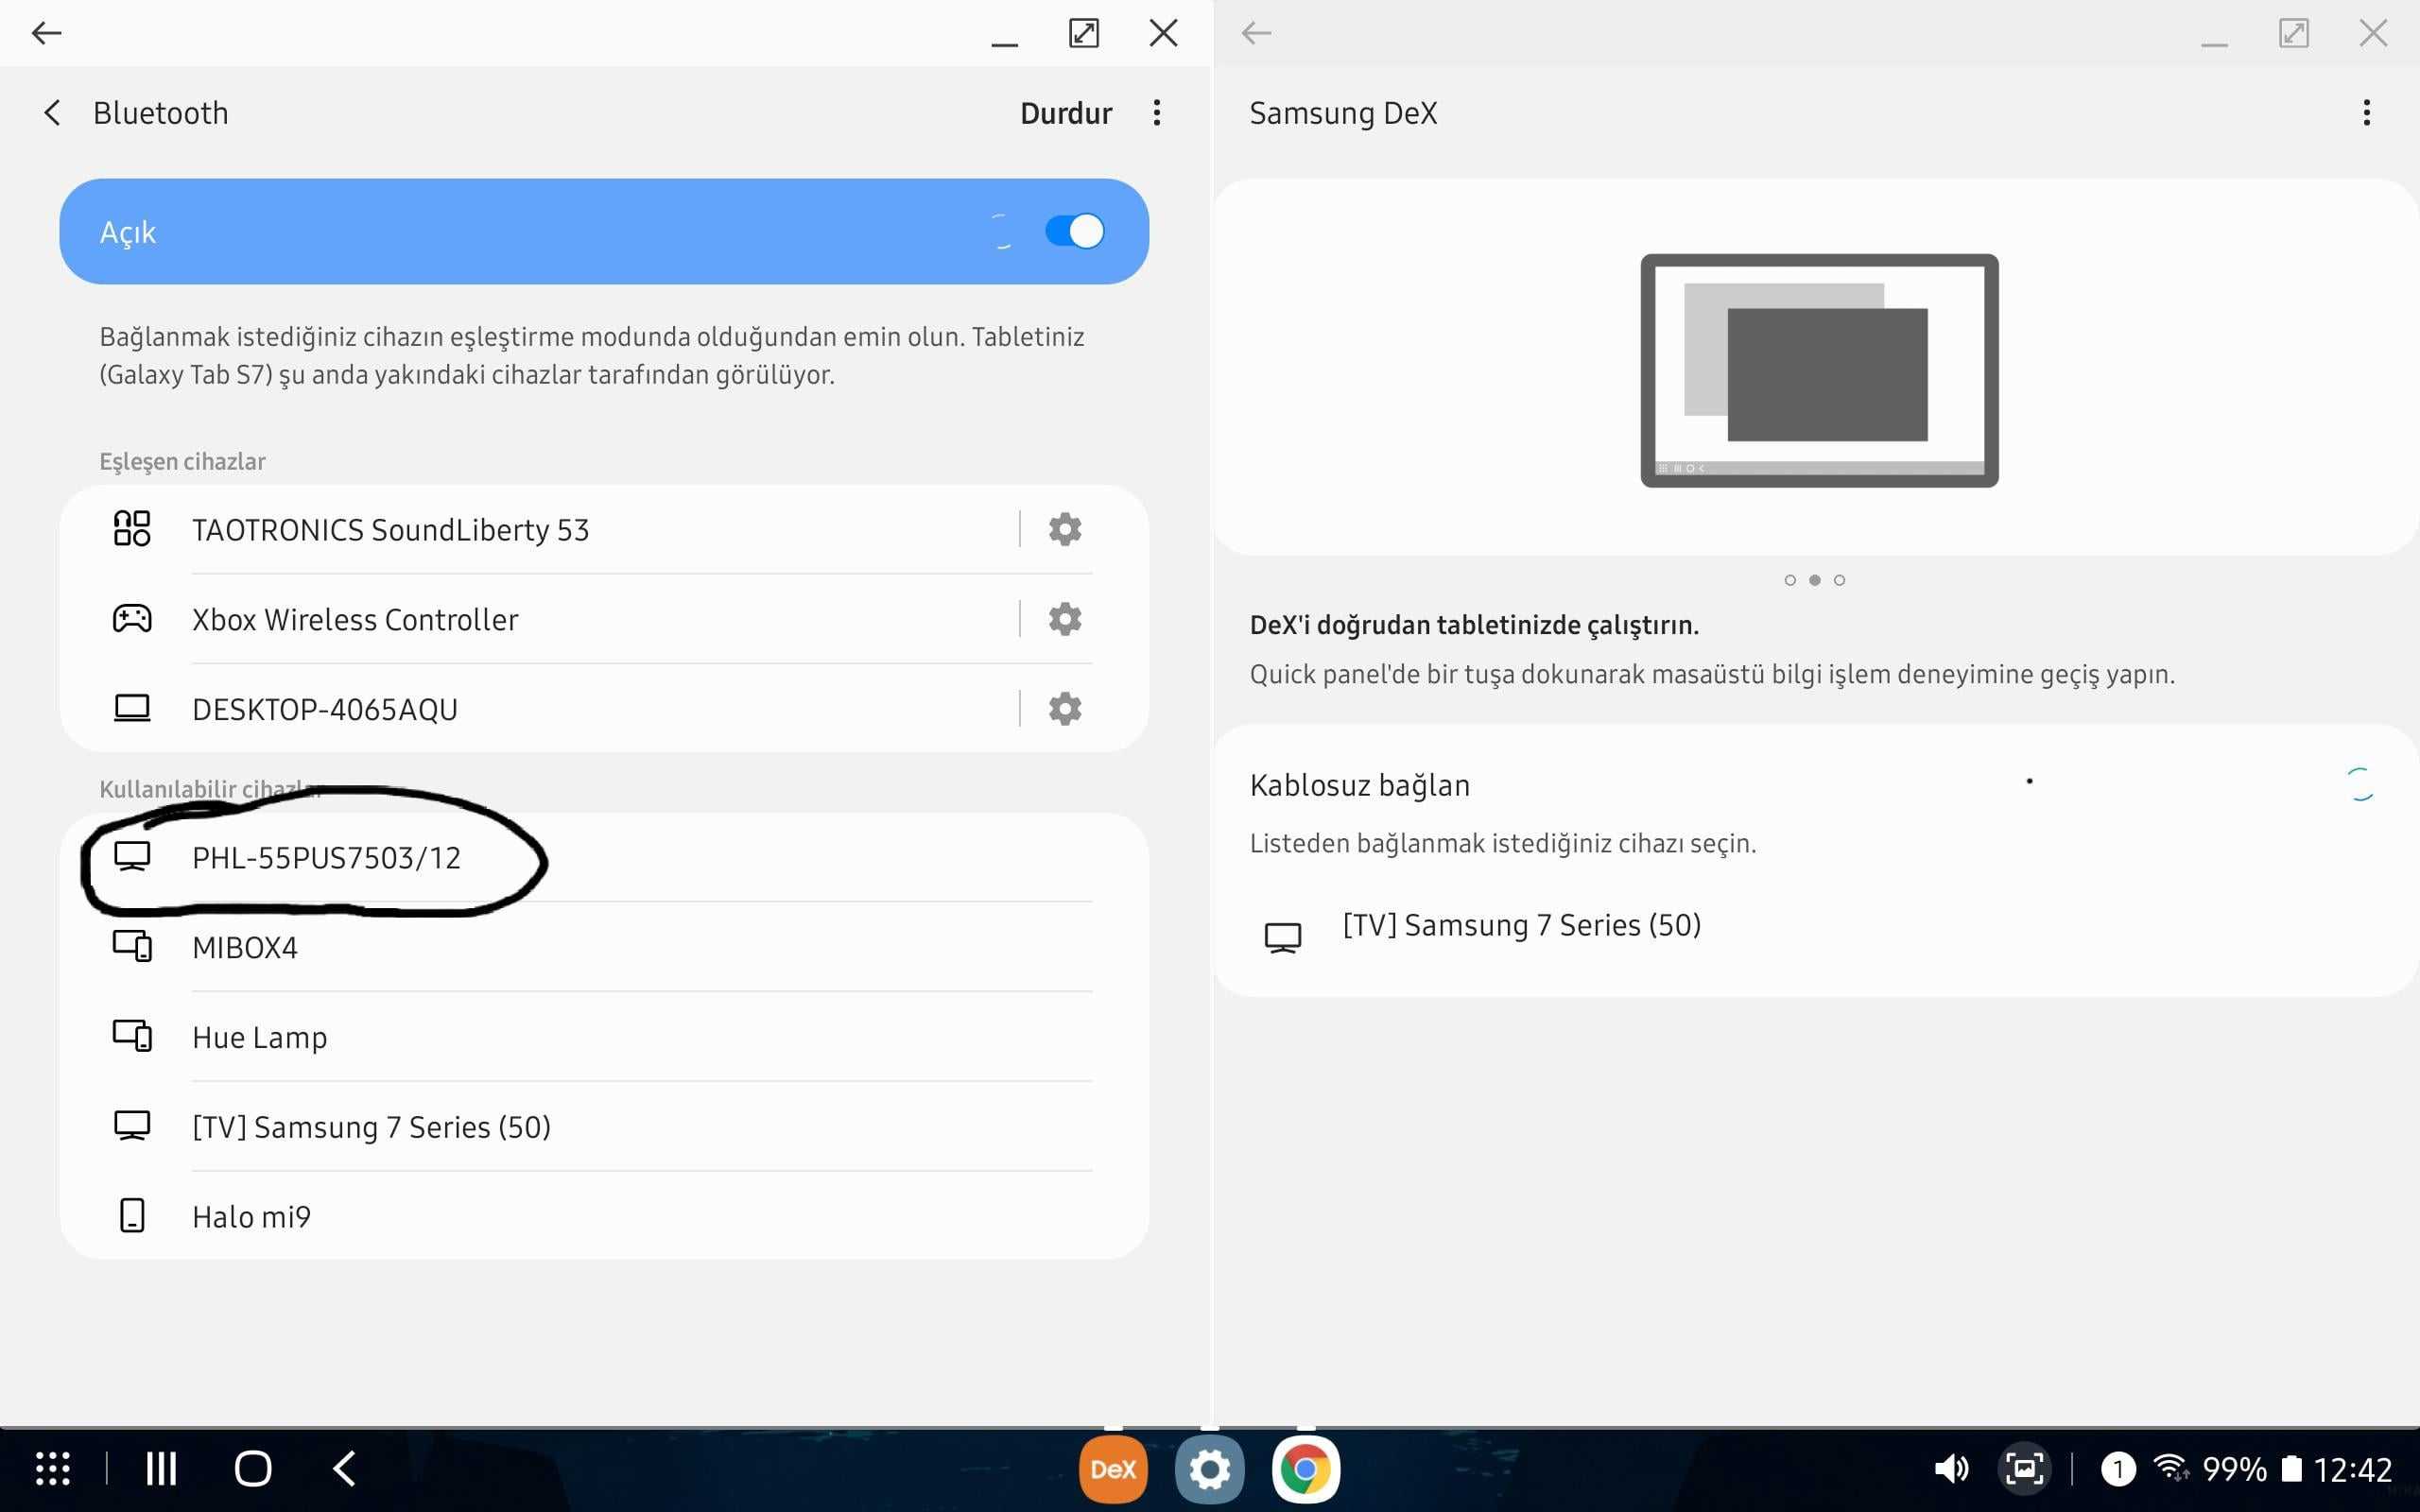This screenshot has width=2420, height=1512.
Task: Open Xbox Wireless Controller settings gear
Action: [1065, 619]
